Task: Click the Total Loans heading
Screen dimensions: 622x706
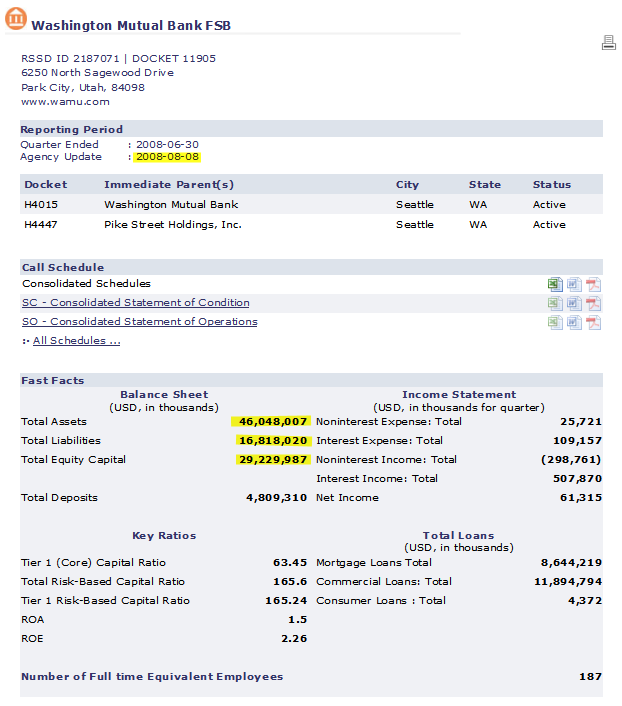Action: pos(459,535)
